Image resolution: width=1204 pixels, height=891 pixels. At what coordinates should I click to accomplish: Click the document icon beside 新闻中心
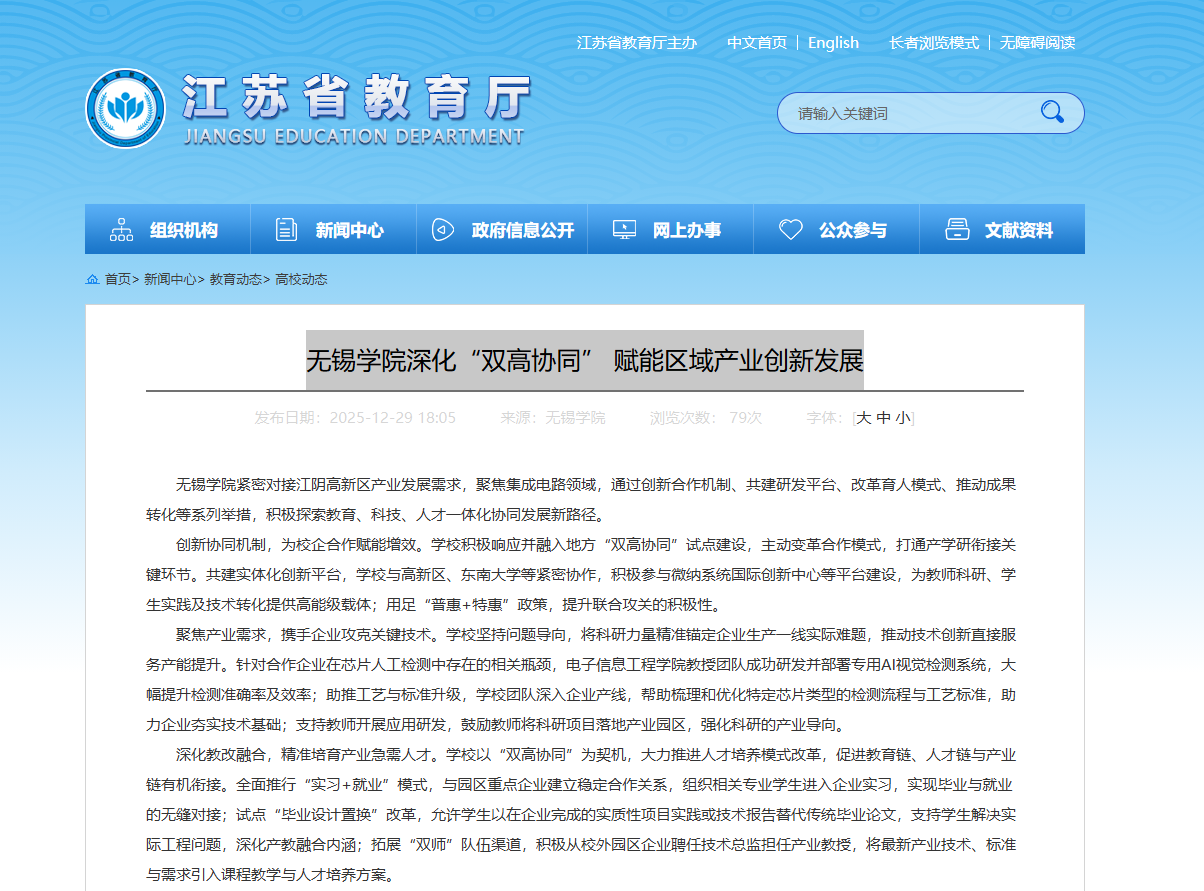pos(286,230)
